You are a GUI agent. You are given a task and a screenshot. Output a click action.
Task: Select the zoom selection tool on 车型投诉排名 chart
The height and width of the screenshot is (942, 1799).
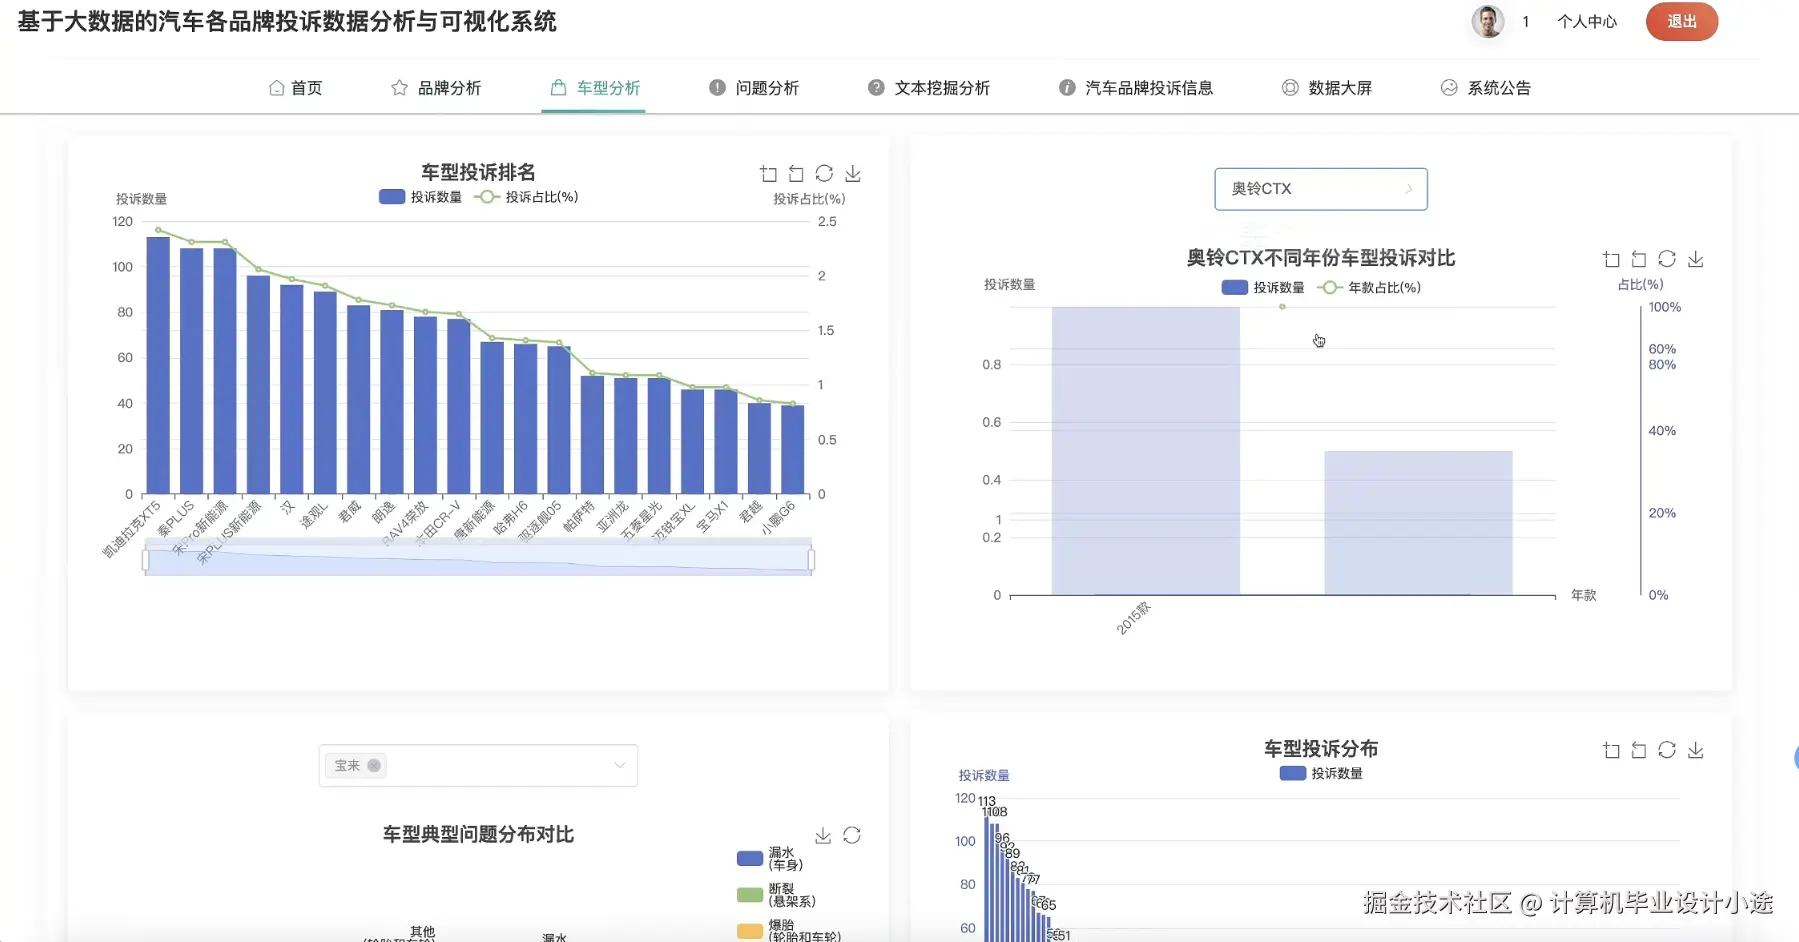click(768, 173)
